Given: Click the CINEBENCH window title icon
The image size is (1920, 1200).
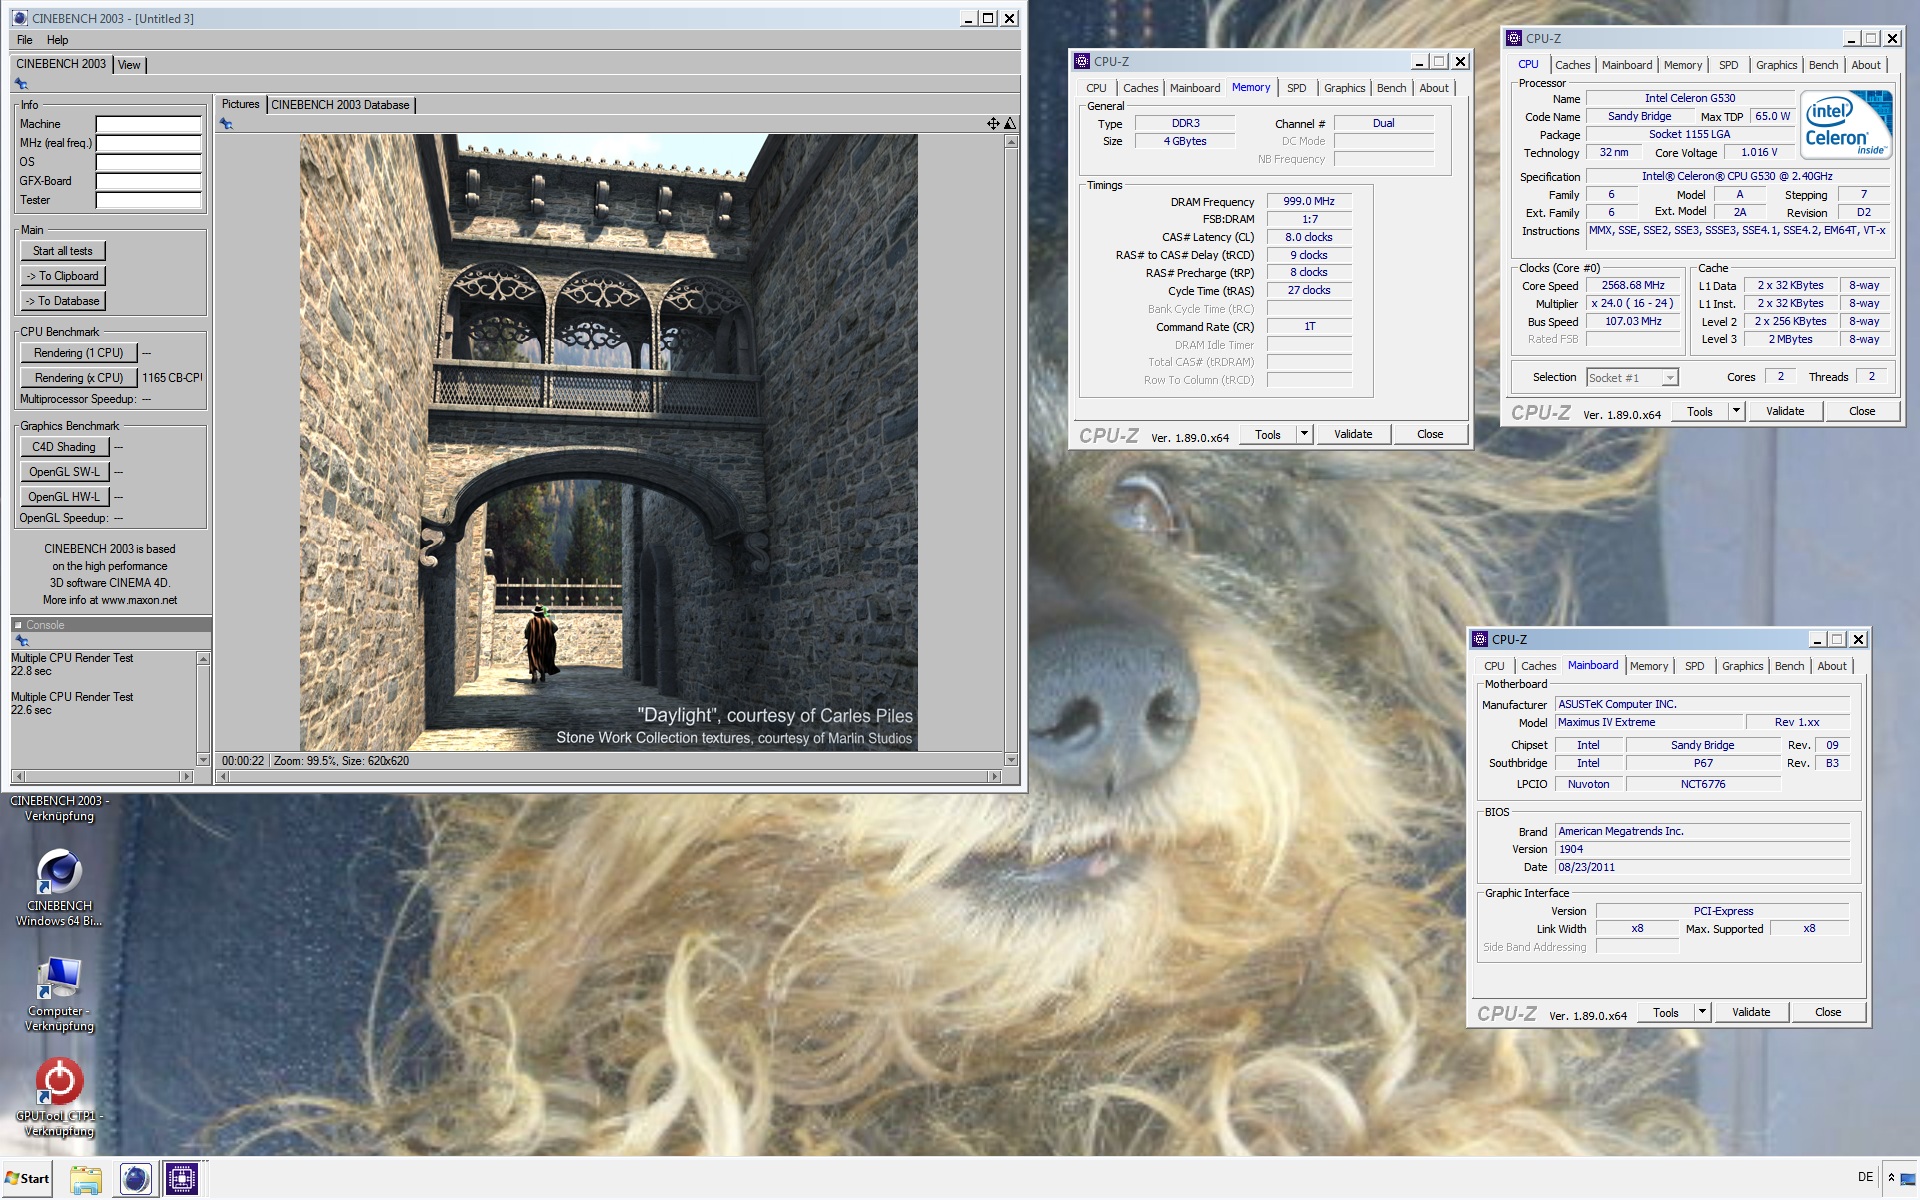Looking at the screenshot, I should pos(20,18).
